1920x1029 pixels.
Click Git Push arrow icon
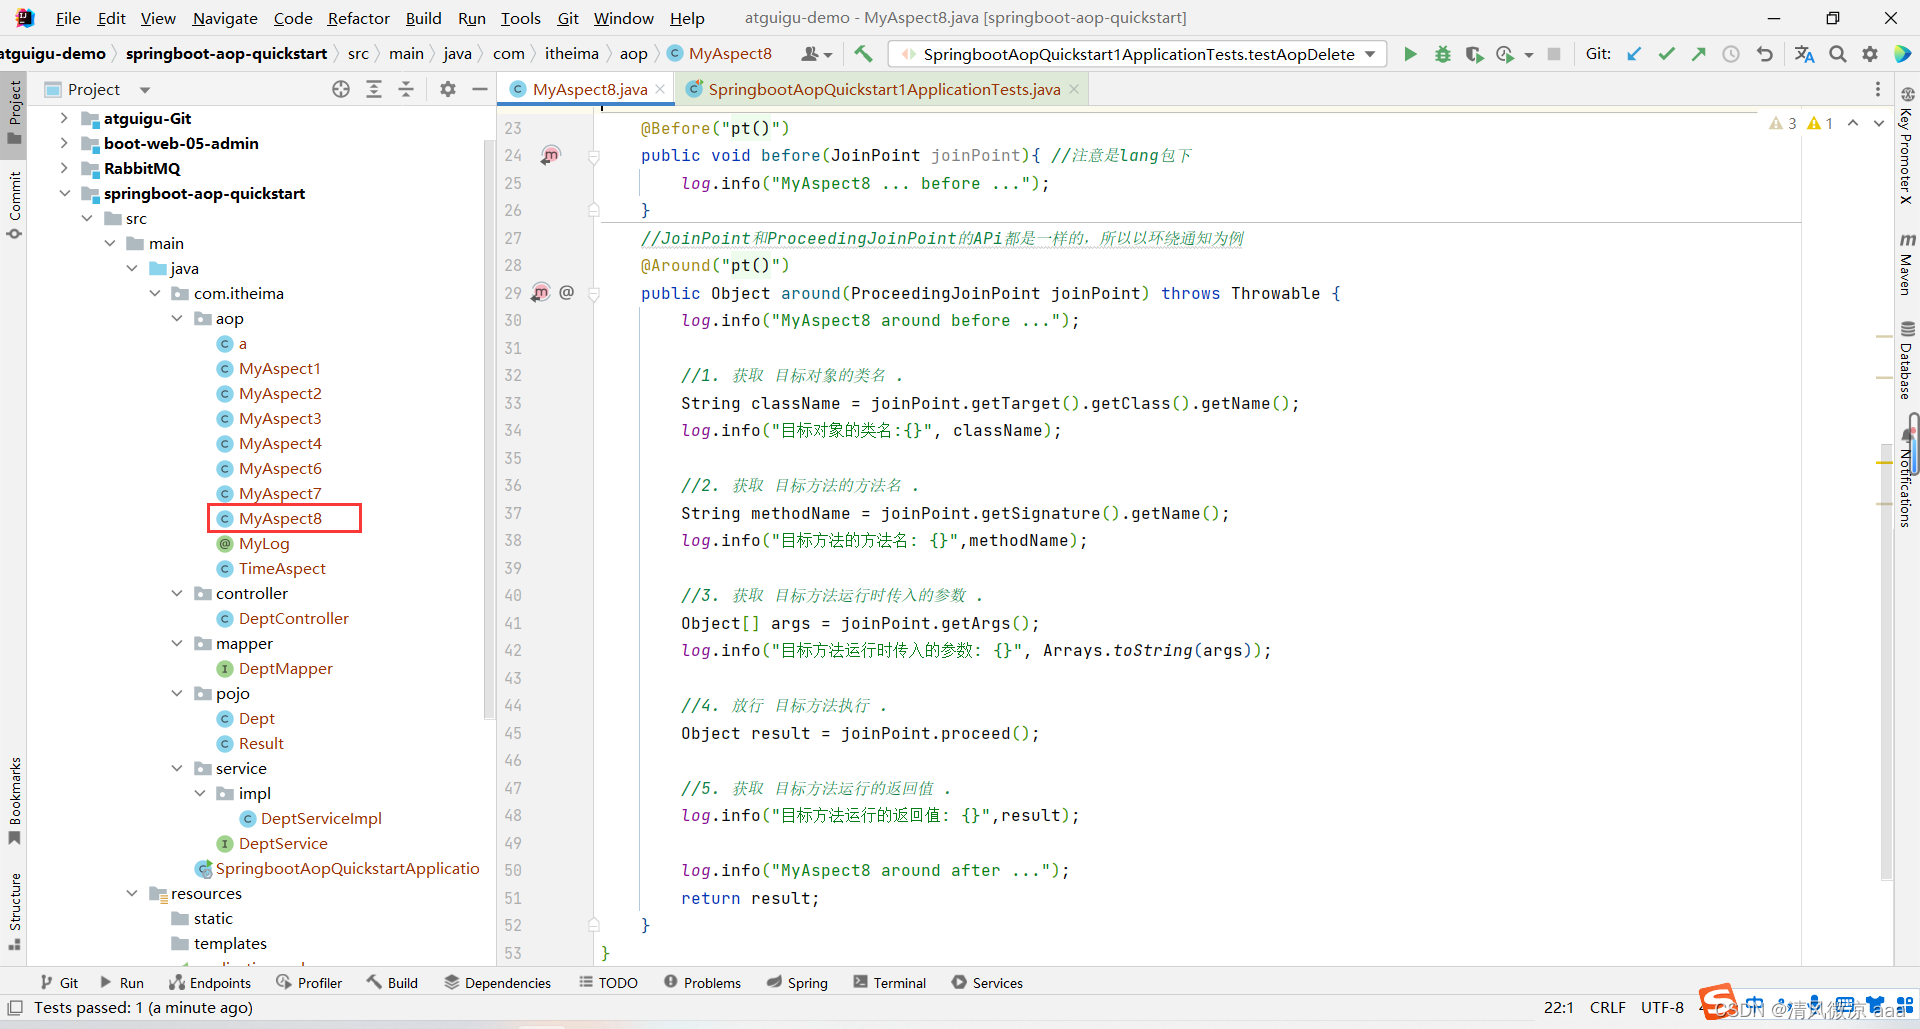click(x=1698, y=54)
